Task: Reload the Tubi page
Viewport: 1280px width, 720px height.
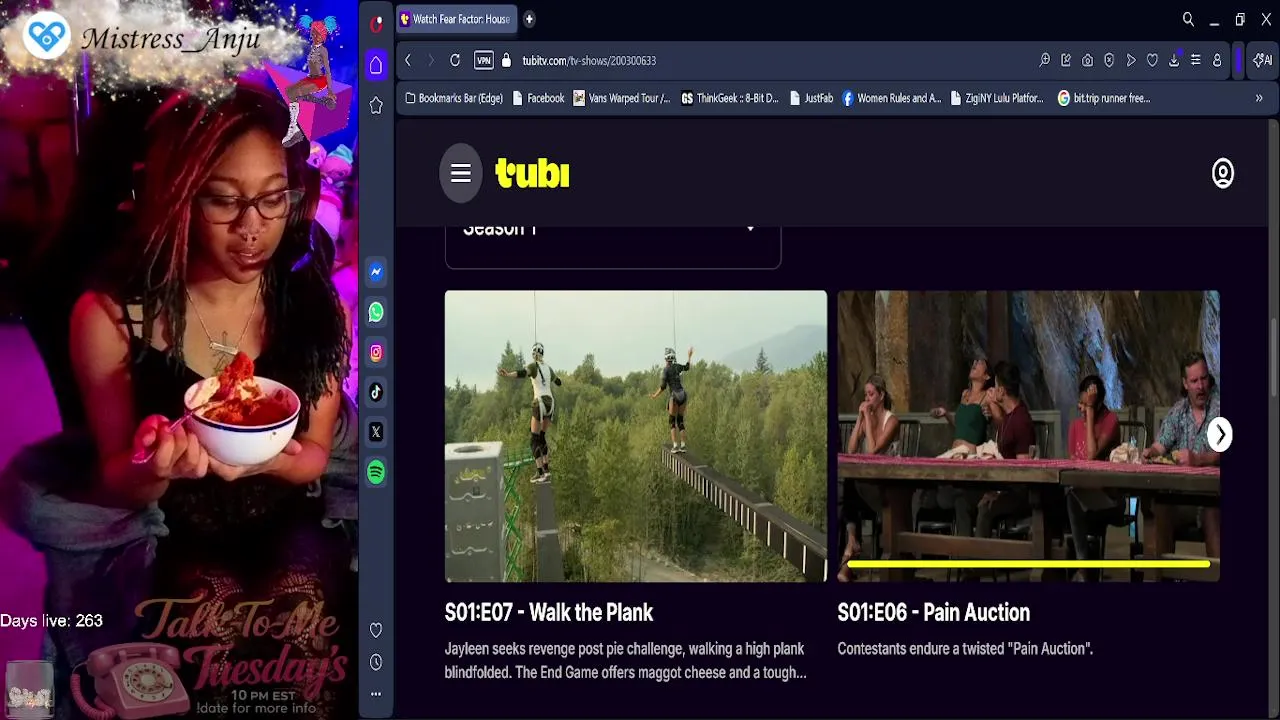Action: tap(455, 60)
